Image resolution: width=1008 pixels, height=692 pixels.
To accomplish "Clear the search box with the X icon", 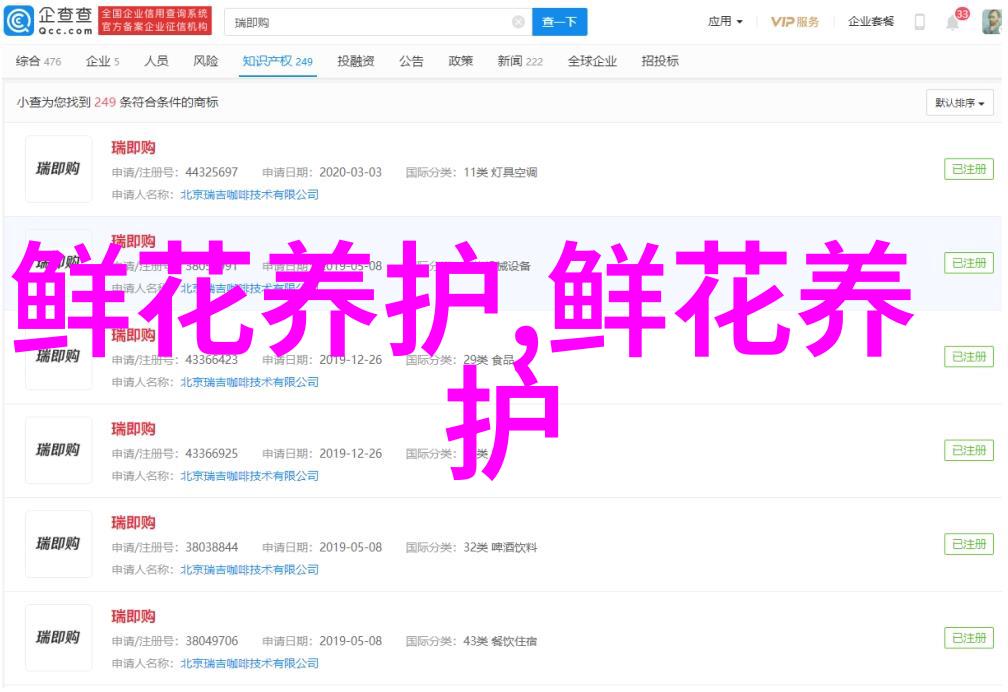I will [518, 23].
